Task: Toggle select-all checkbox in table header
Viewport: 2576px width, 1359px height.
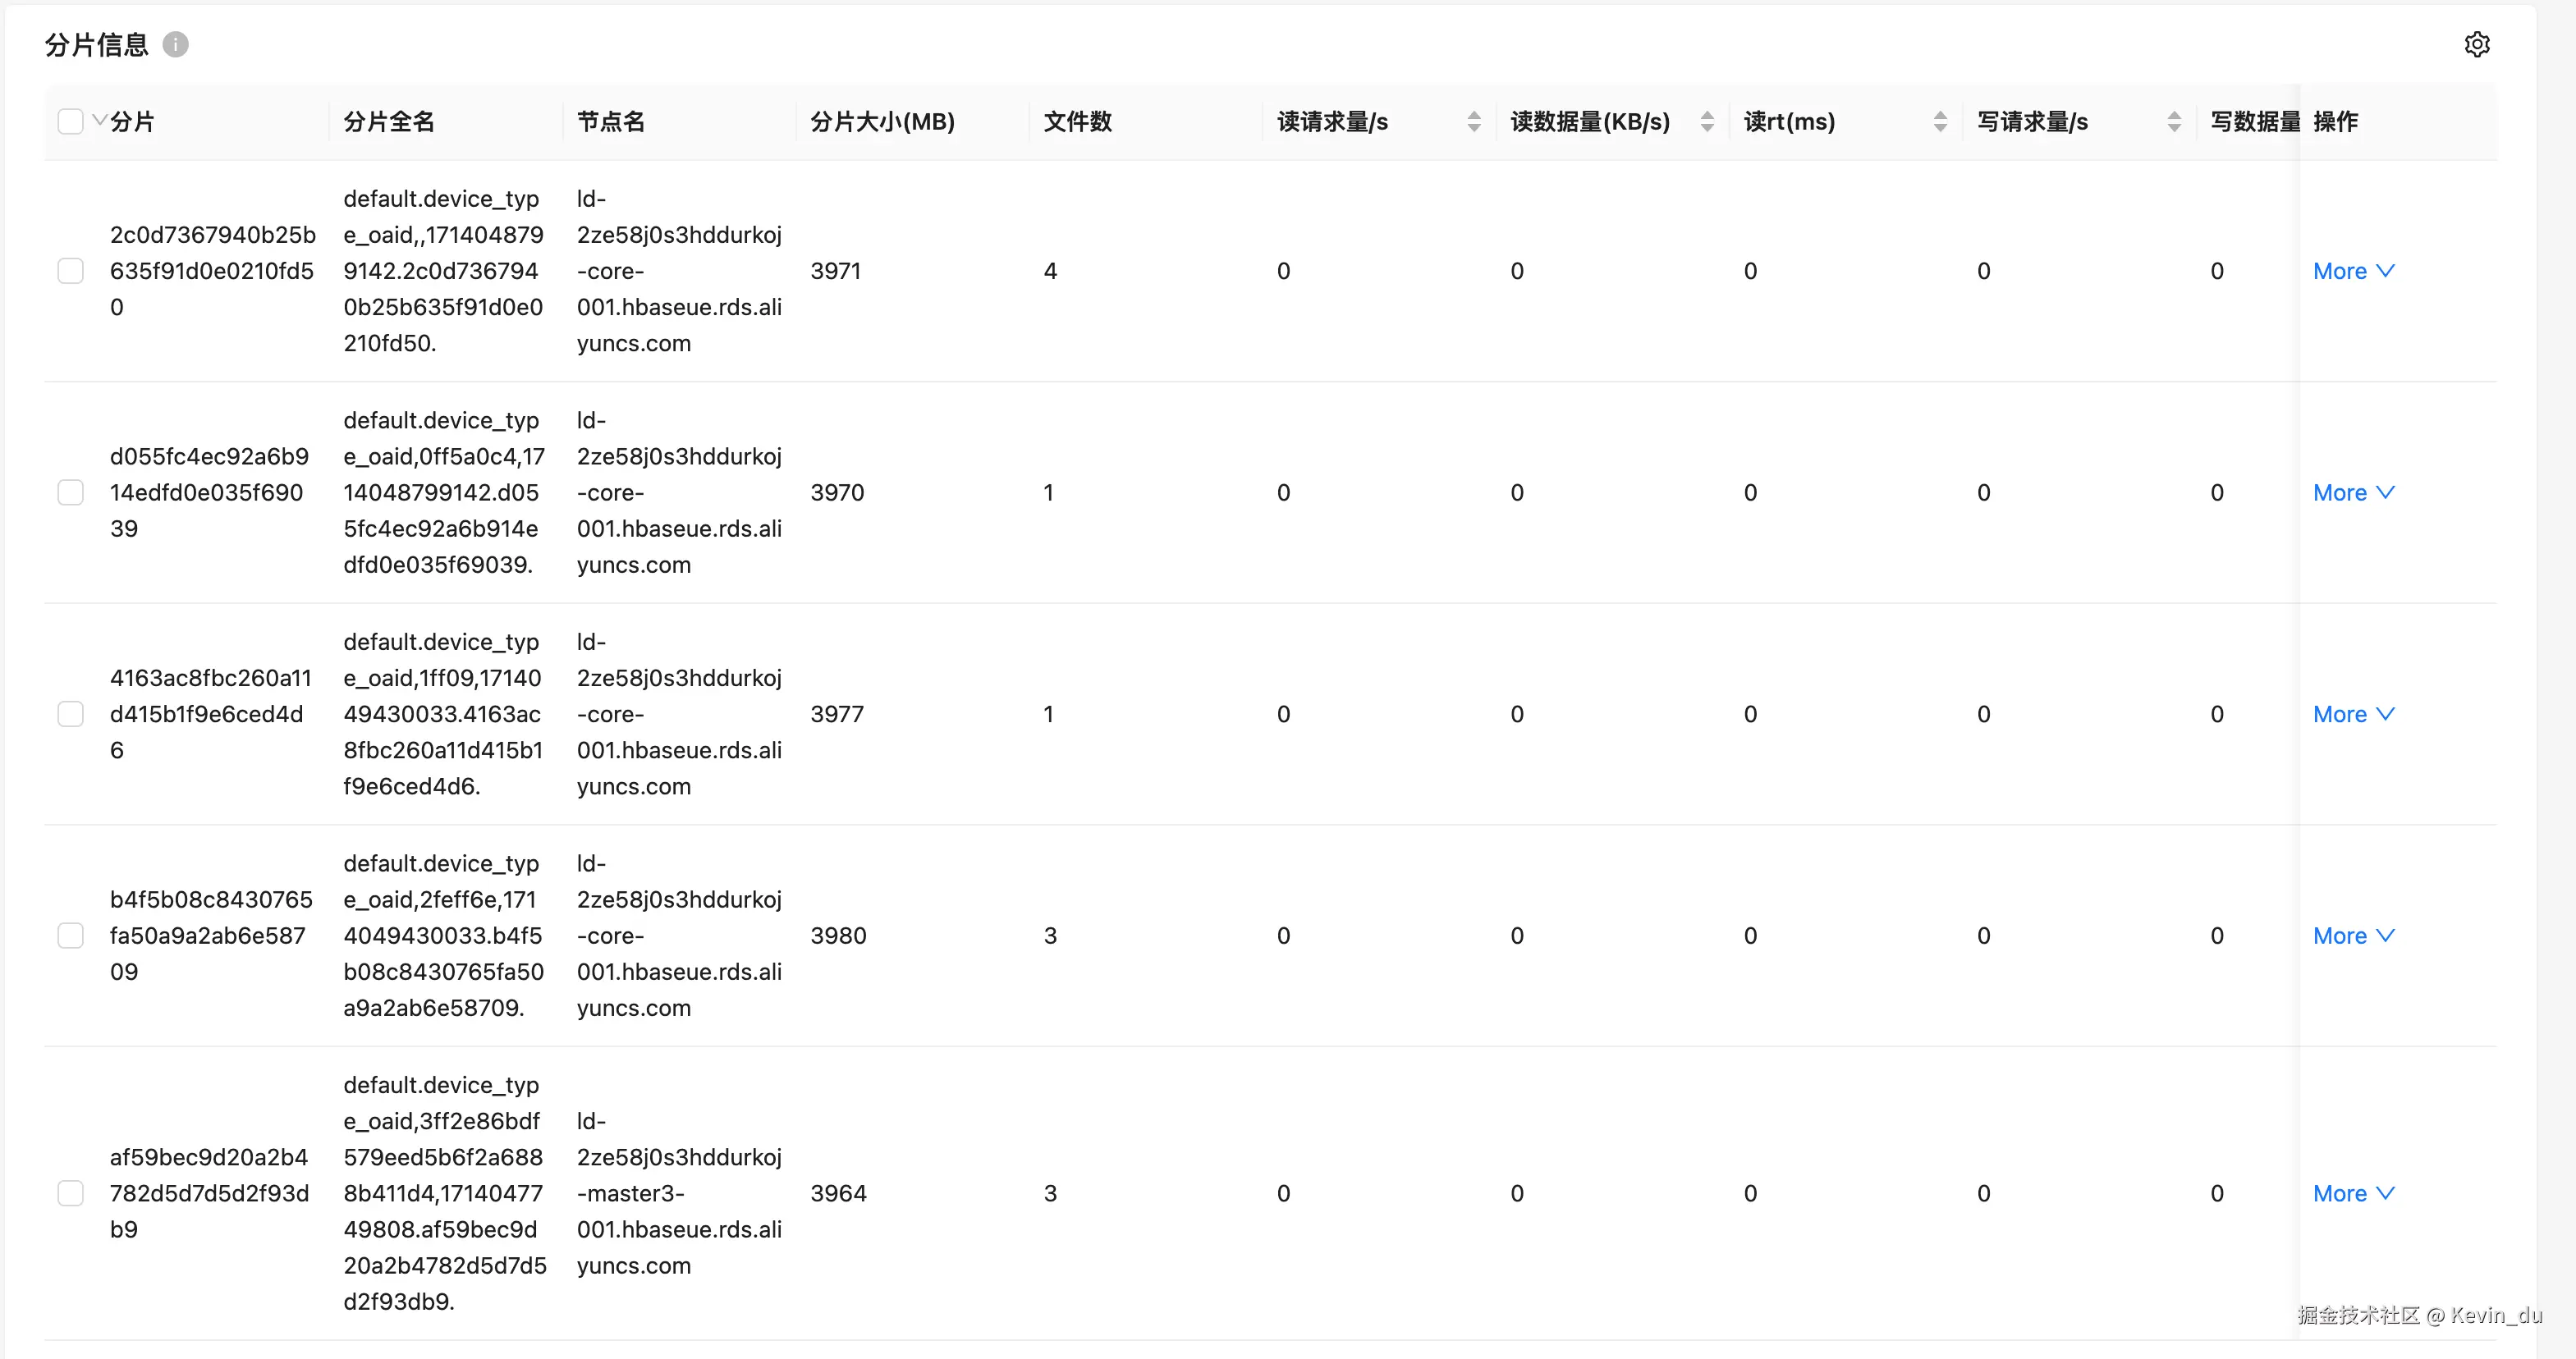Action: [x=70, y=122]
